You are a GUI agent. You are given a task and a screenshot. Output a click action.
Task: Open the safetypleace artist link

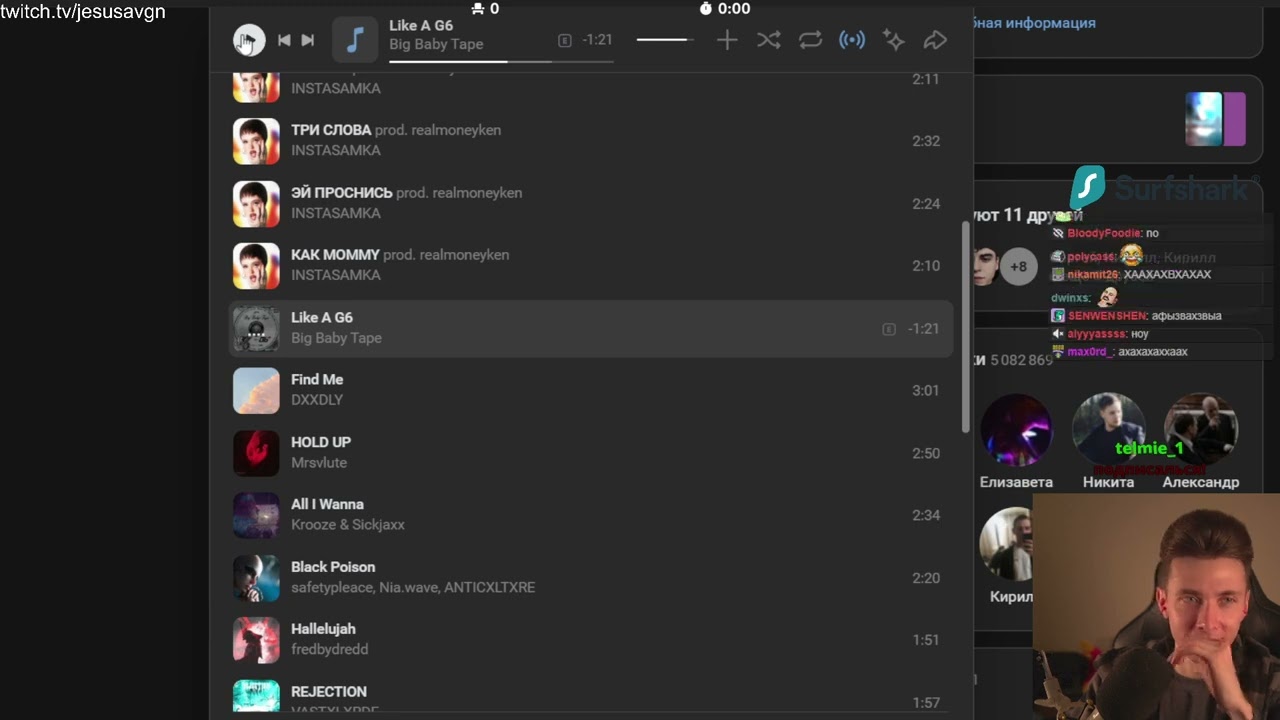pos(332,587)
